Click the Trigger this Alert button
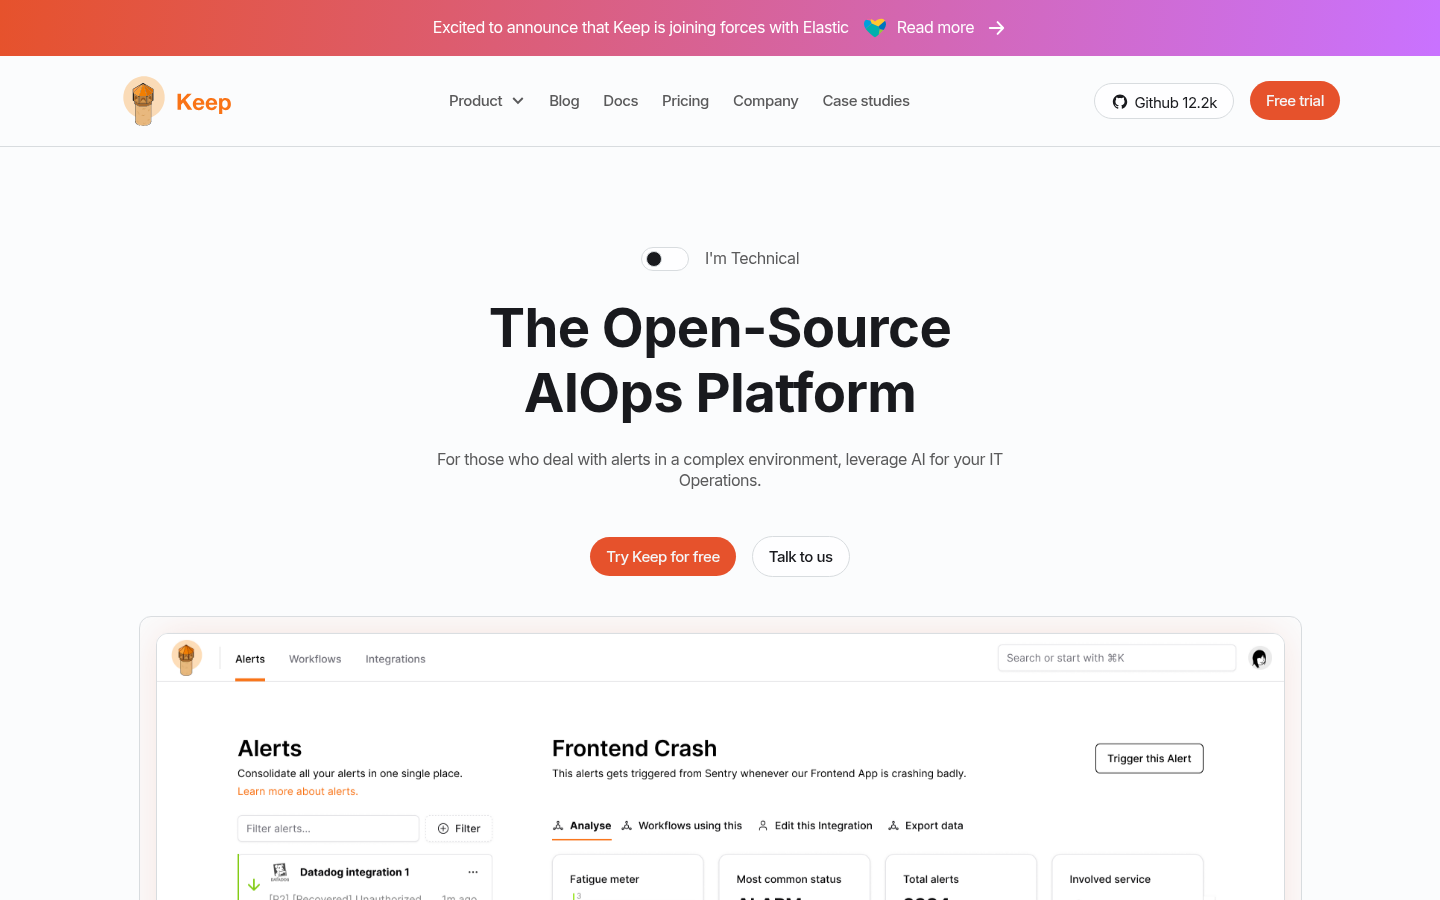This screenshot has height=900, width=1440. pos(1149,759)
